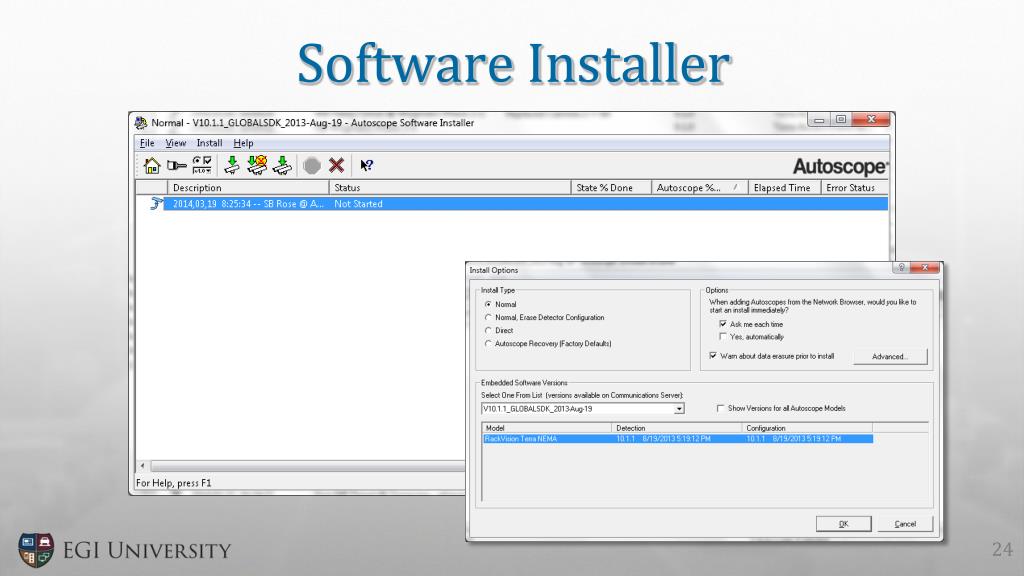This screenshot has height=576, width=1024.
Task: Click the Autoscope Software Installer title bar app icon
Action: (140, 123)
